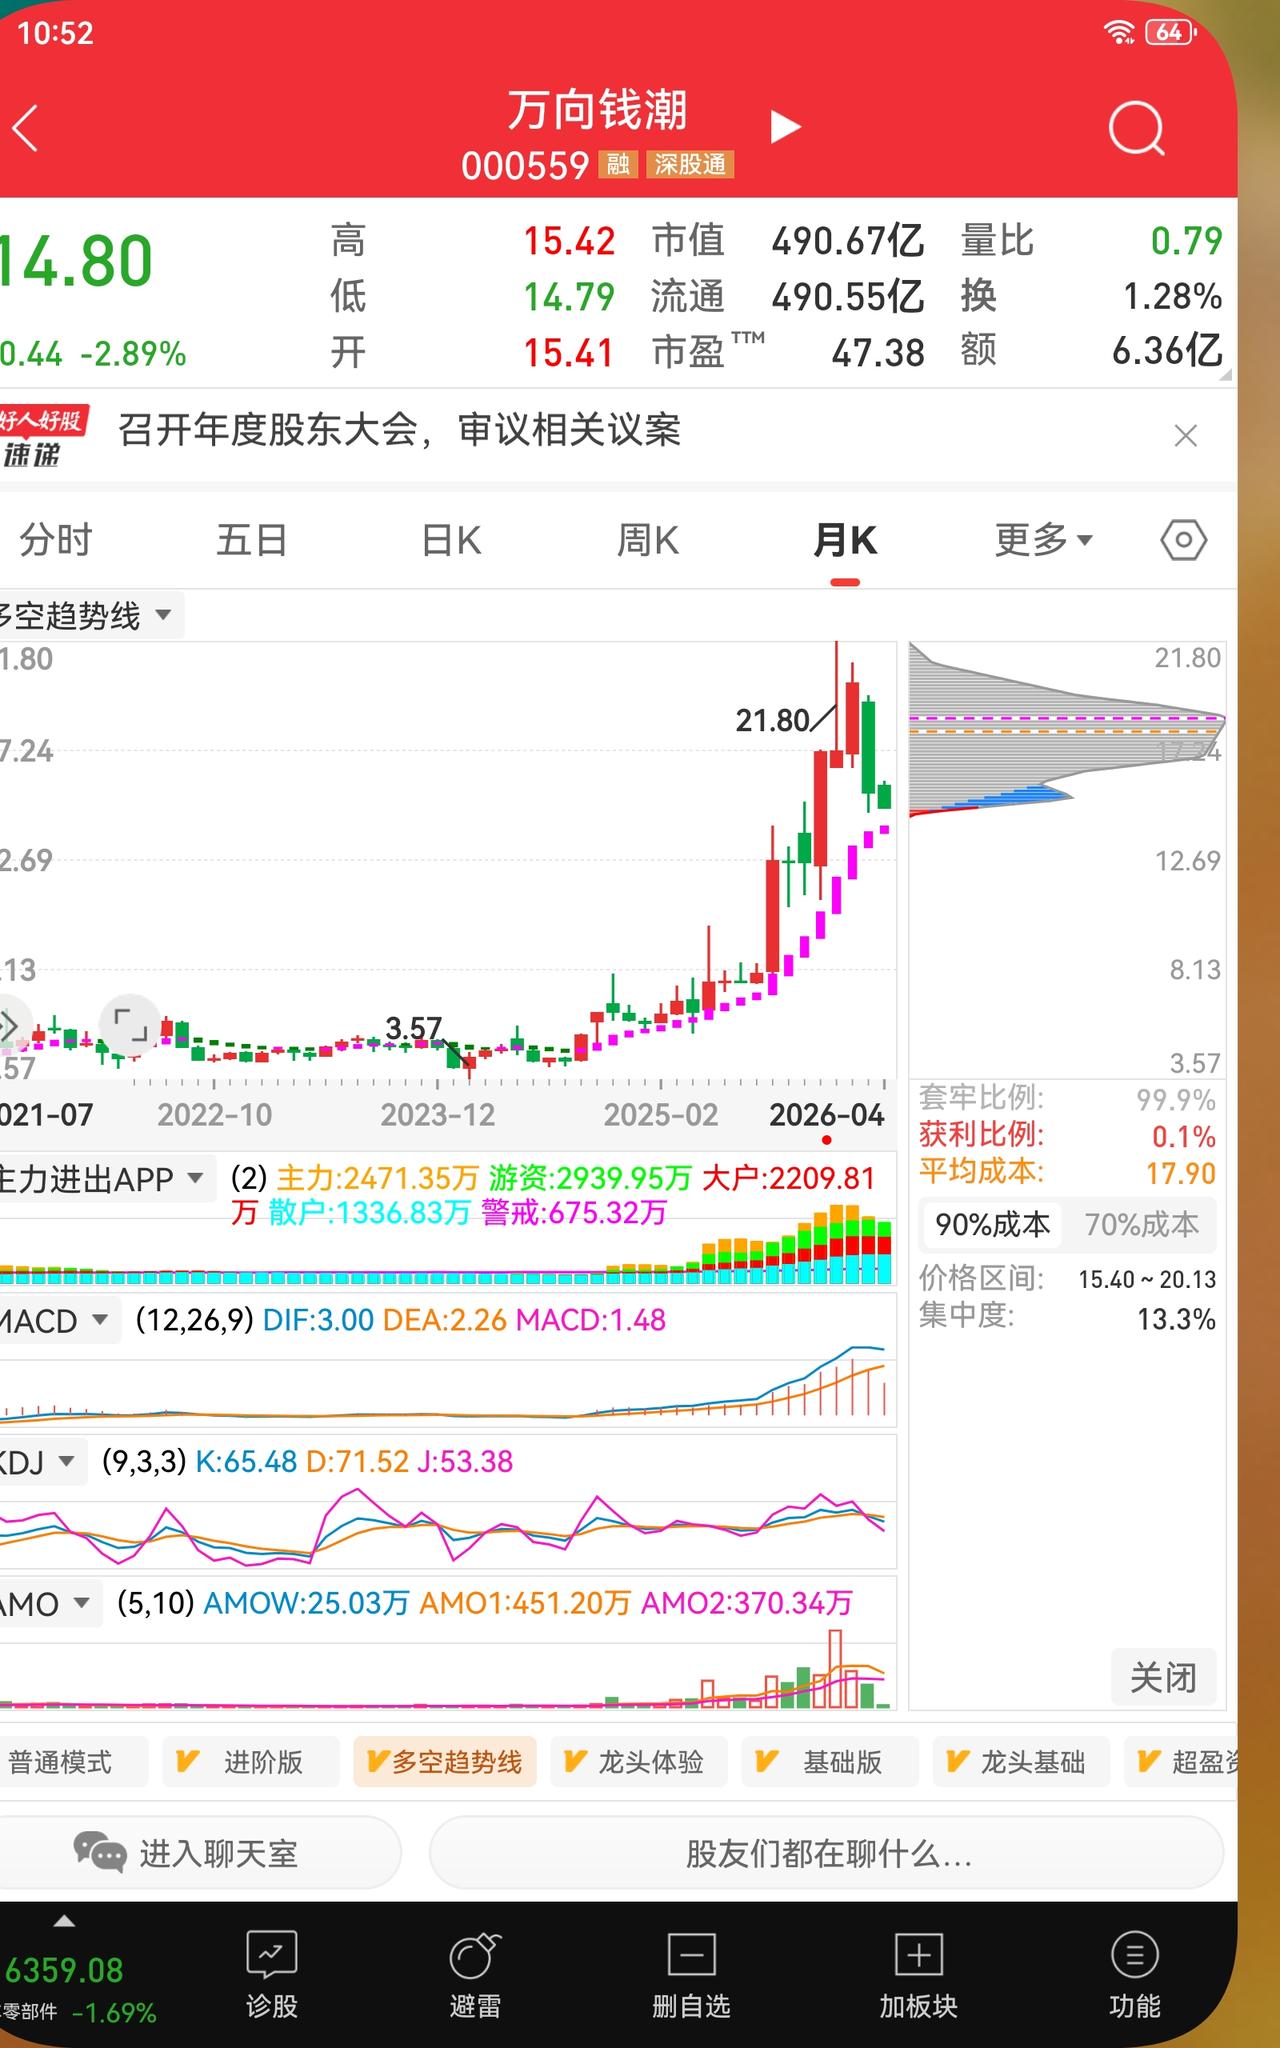Tap 股友们都在聊什么 input bar
The image size is (1280, 2048).
pyautogui.click(x=827, y=1853)
